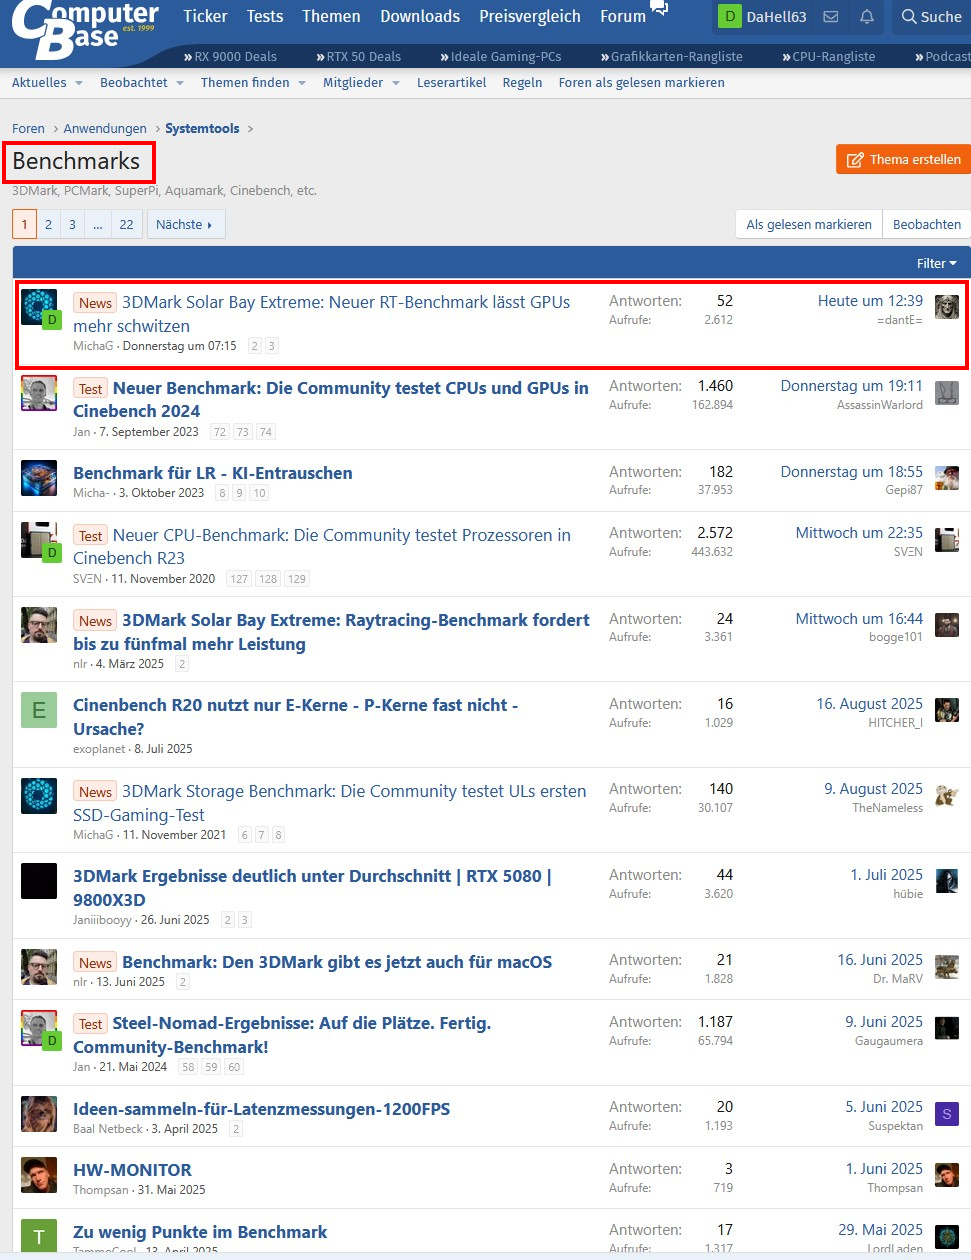Click the ComputerBase logo

[85, 30]
